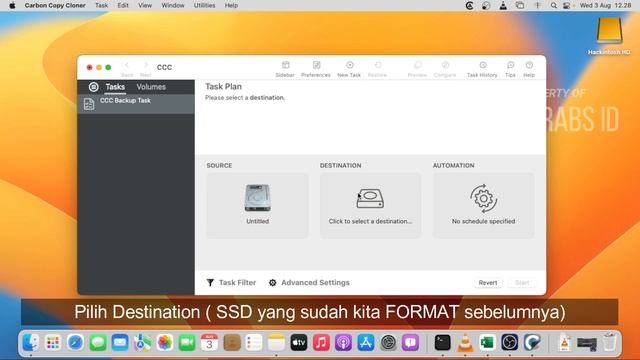Open the Task Filter

coord(231,282)
